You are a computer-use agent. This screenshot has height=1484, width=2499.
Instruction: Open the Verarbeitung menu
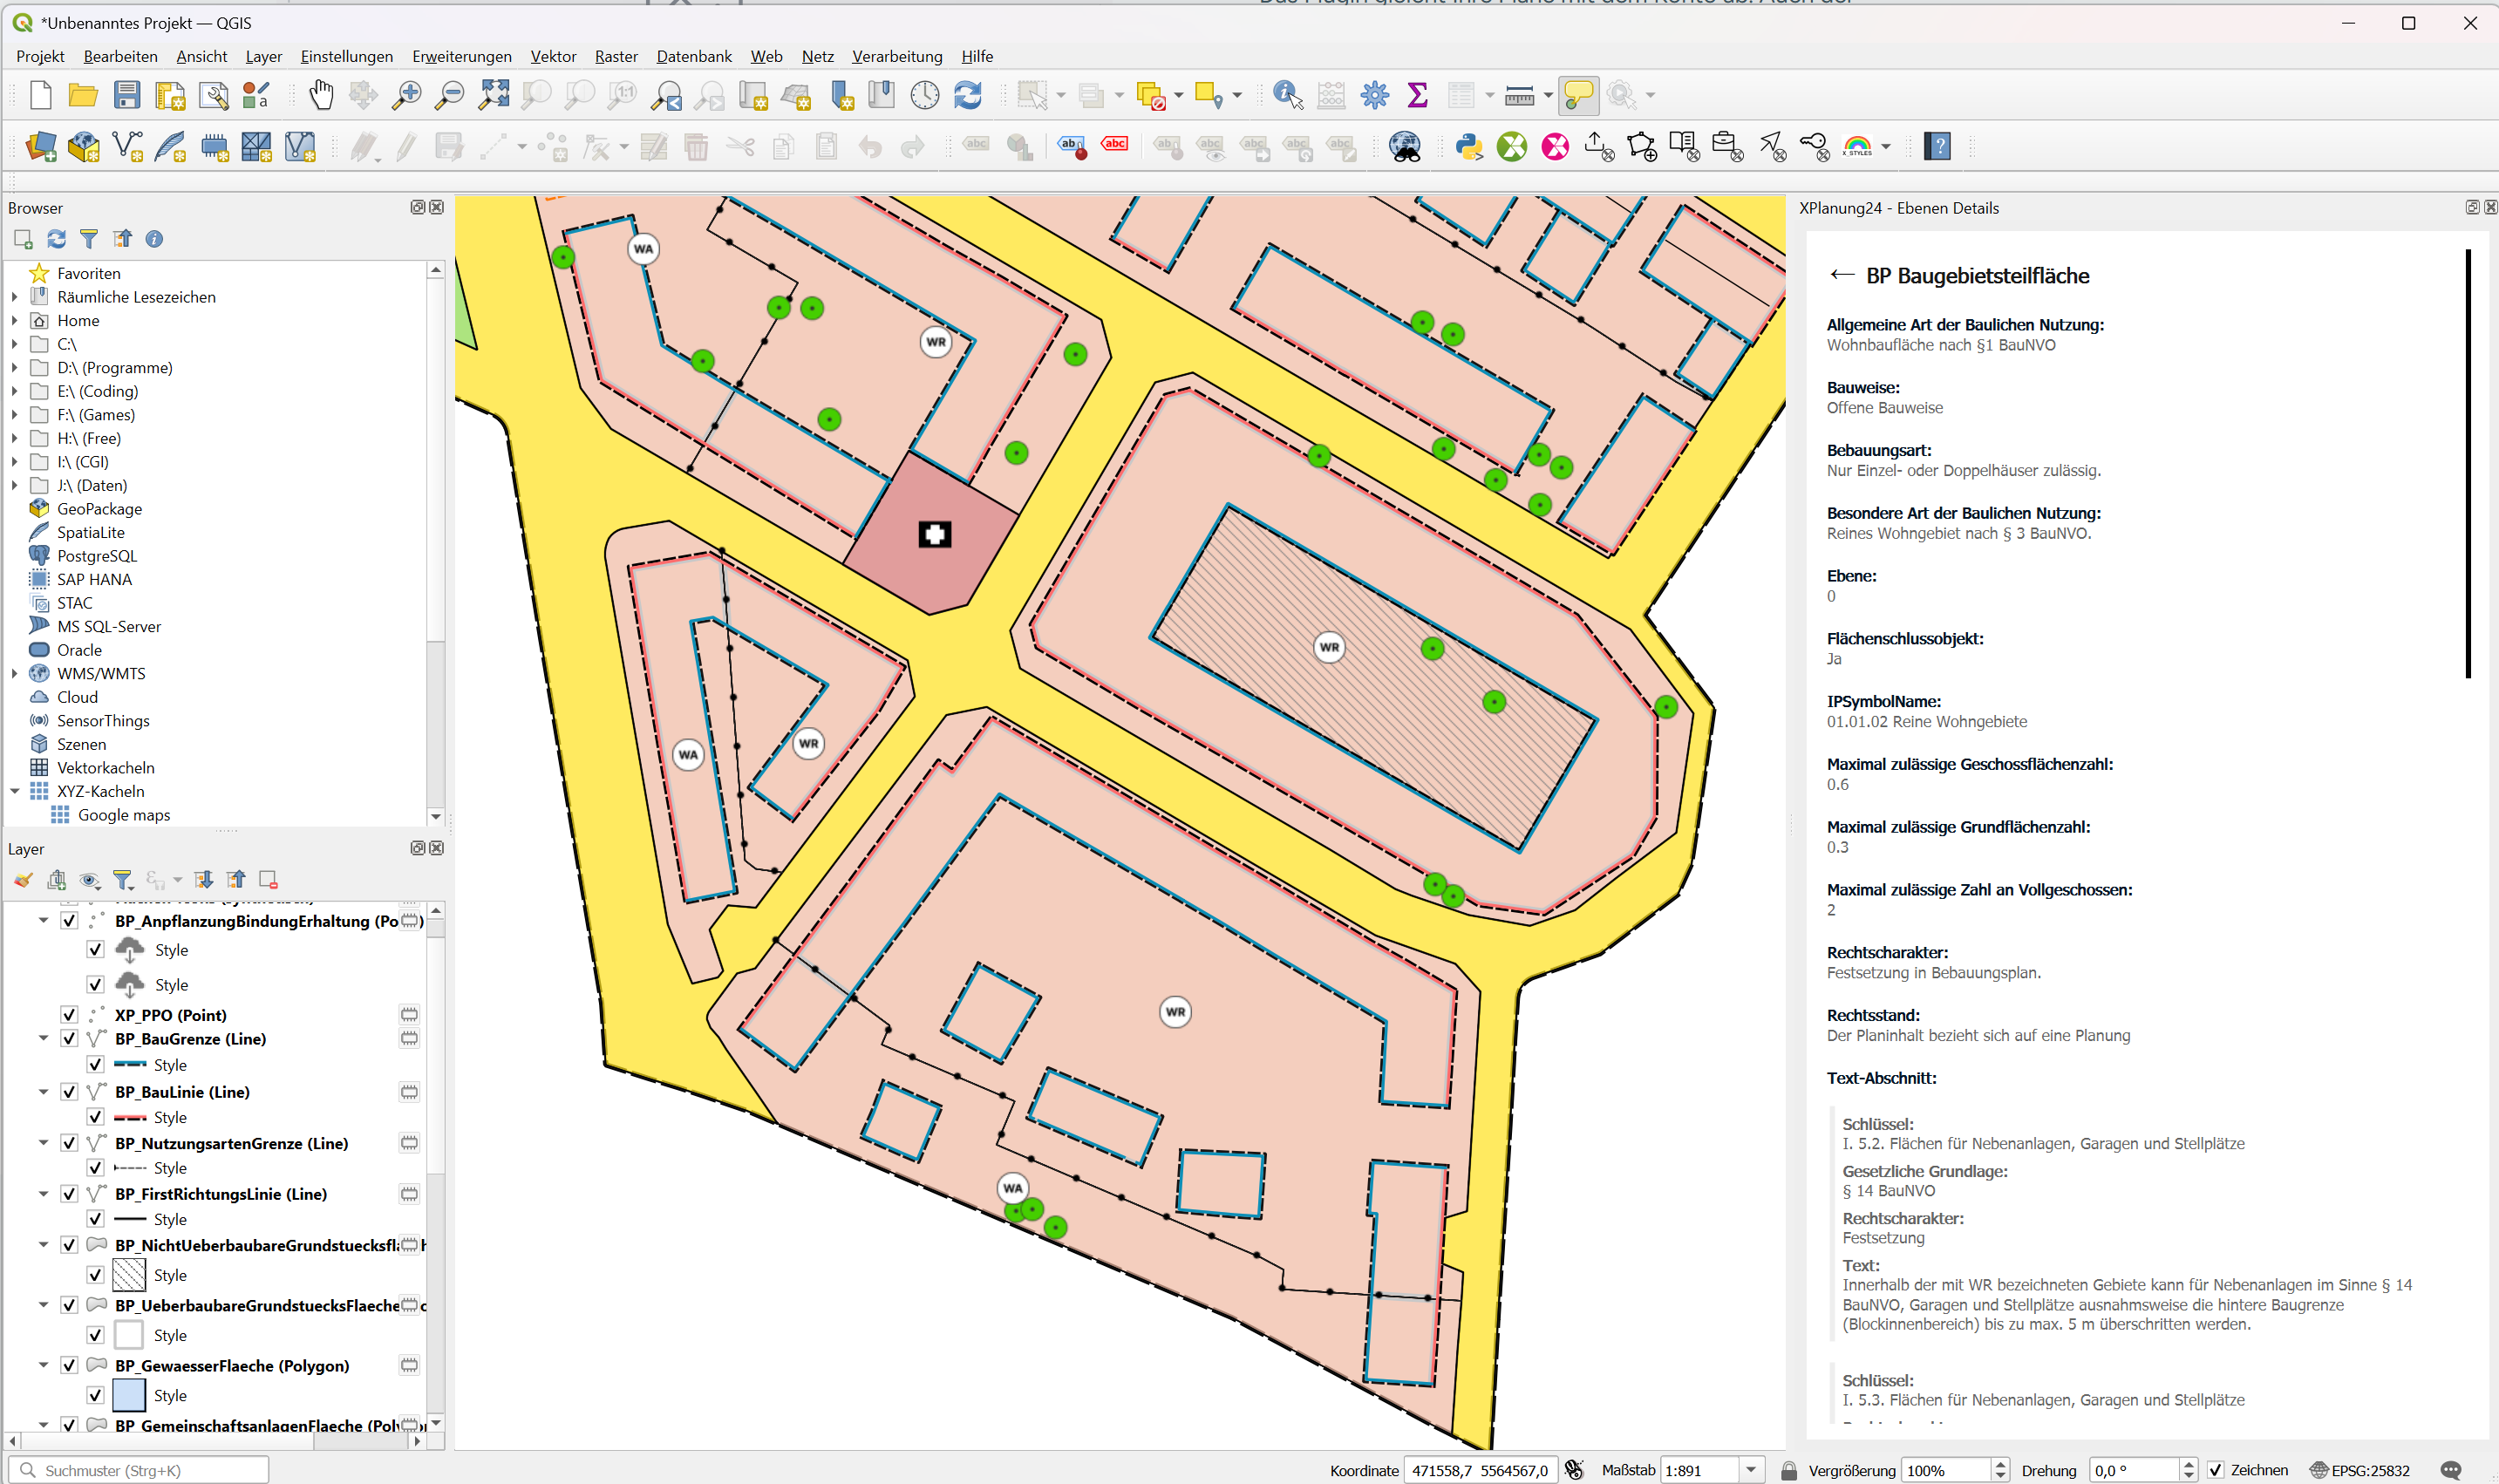tap(897, 56)
